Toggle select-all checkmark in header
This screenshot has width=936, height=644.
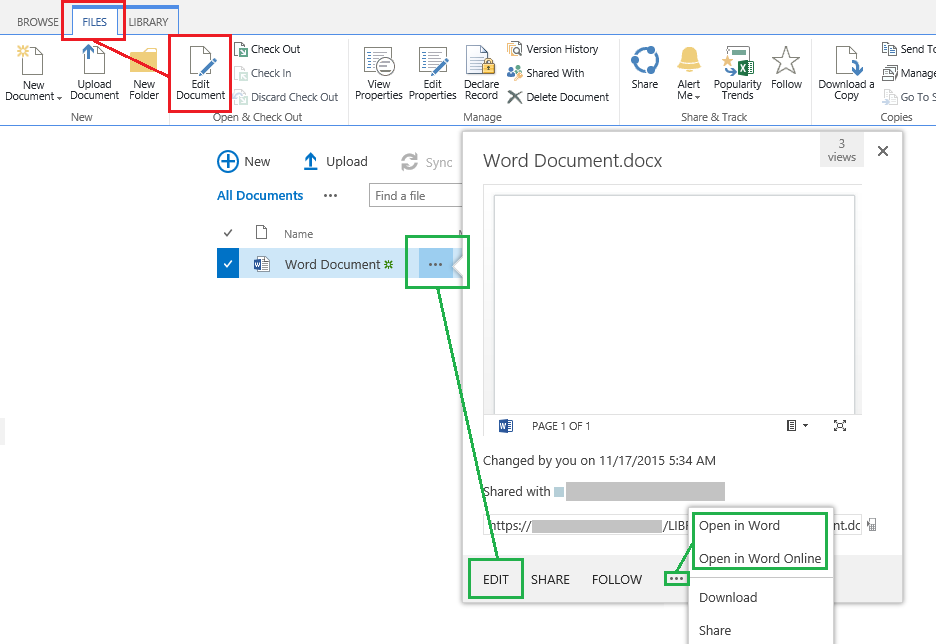click(227, 233)
